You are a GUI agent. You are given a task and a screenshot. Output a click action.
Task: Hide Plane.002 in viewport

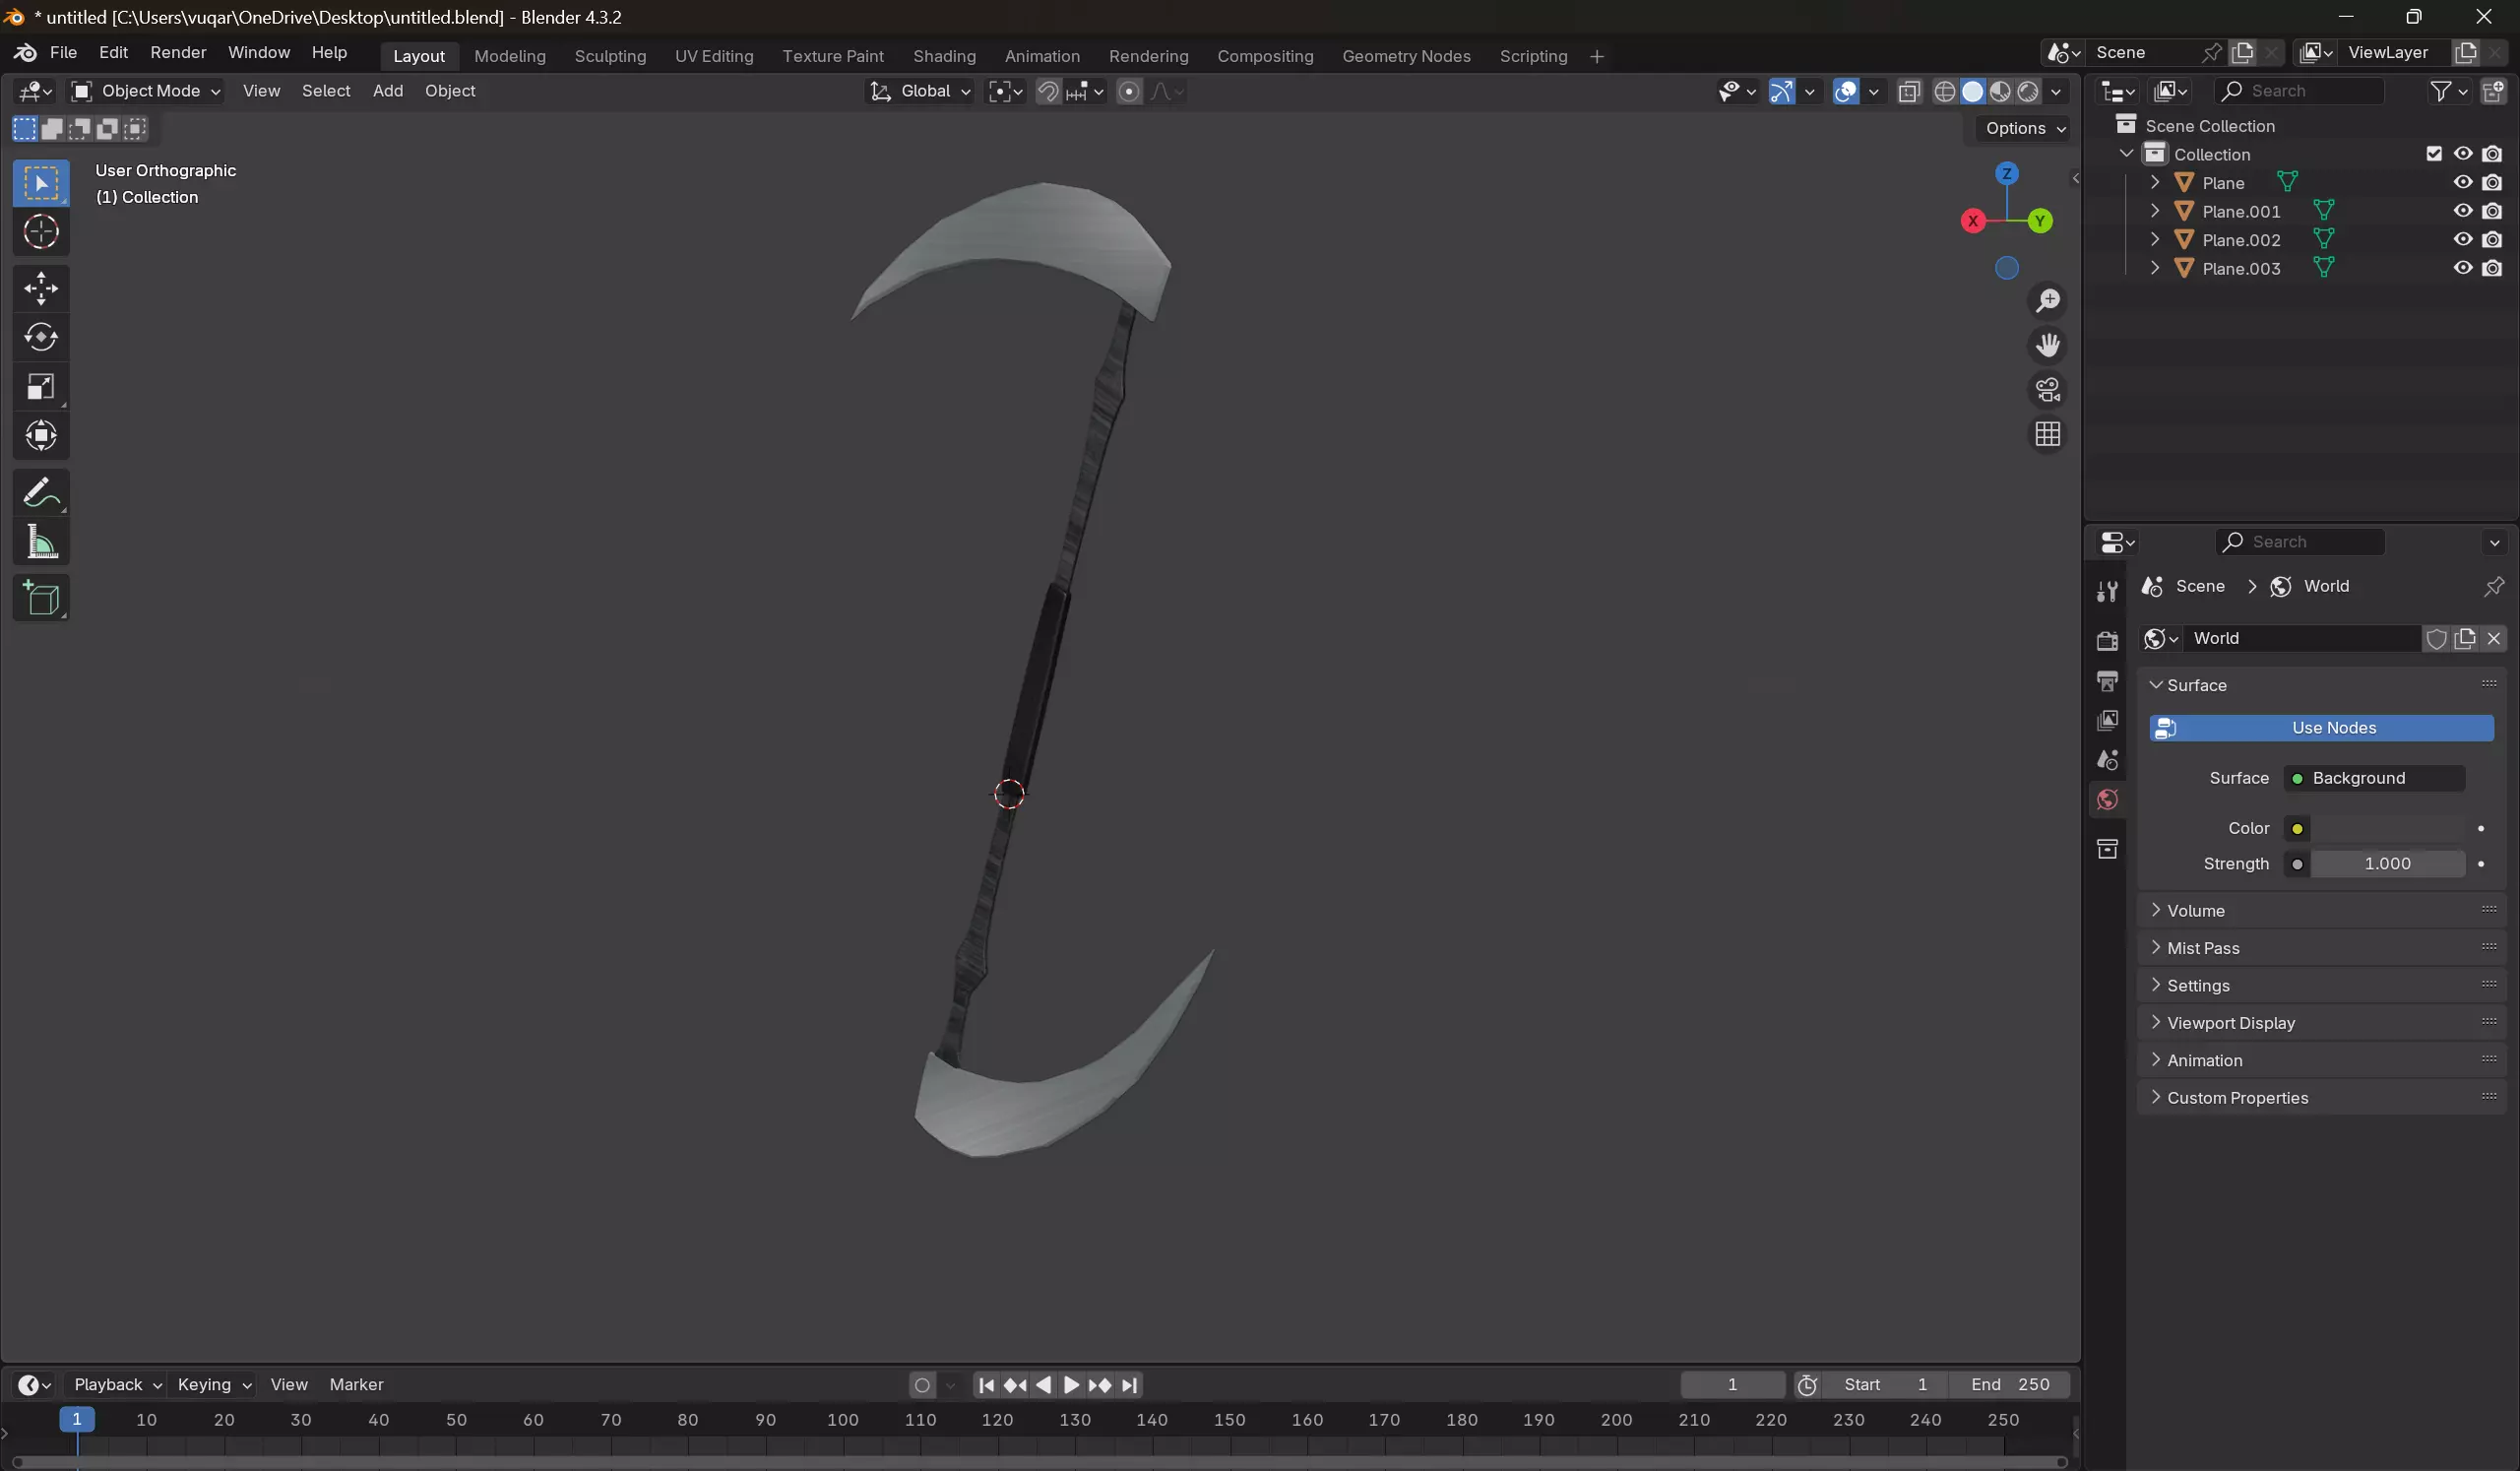[x=2463, y=239]
